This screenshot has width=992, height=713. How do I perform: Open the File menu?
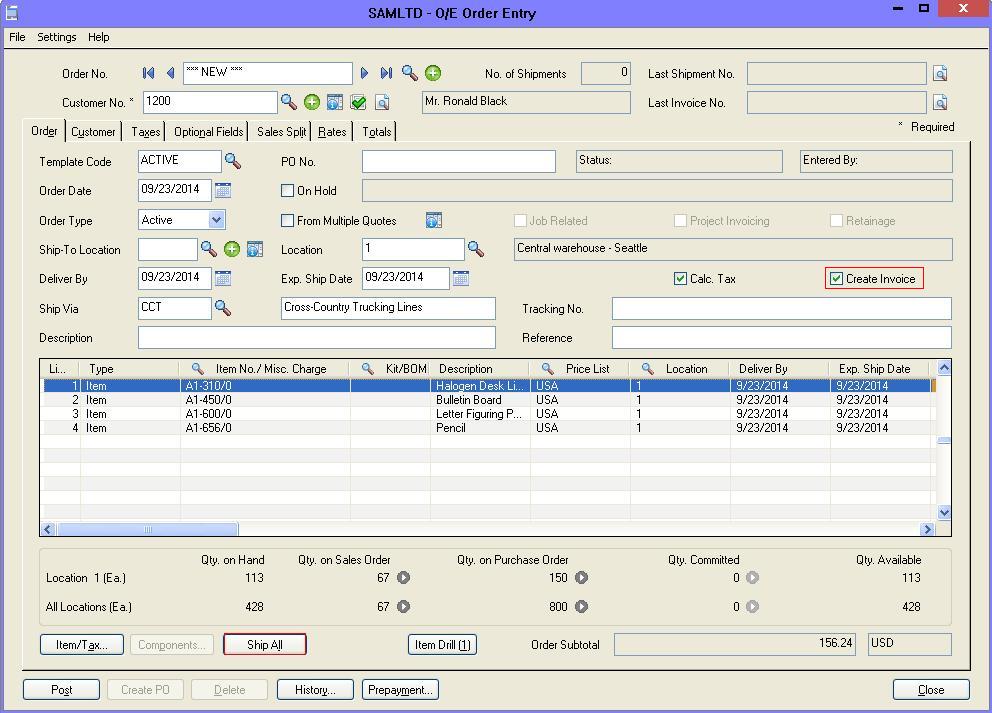point(17,37)
